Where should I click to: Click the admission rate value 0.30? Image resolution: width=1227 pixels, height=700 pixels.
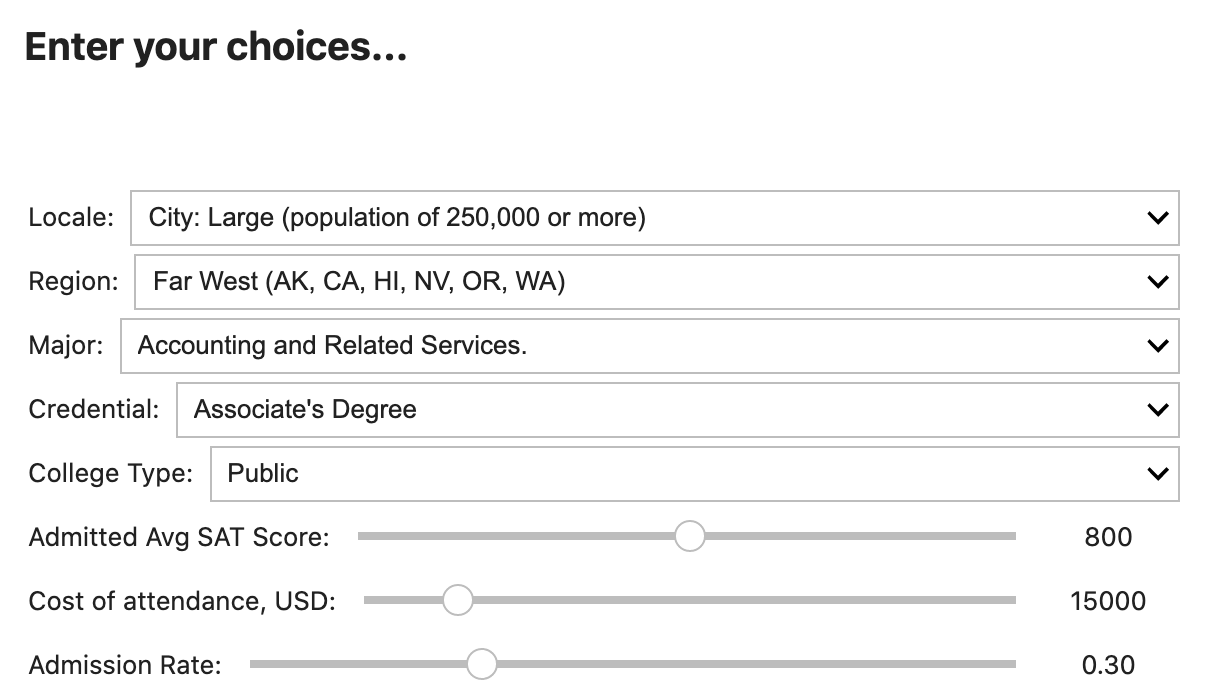click(x=1108, y=665)
